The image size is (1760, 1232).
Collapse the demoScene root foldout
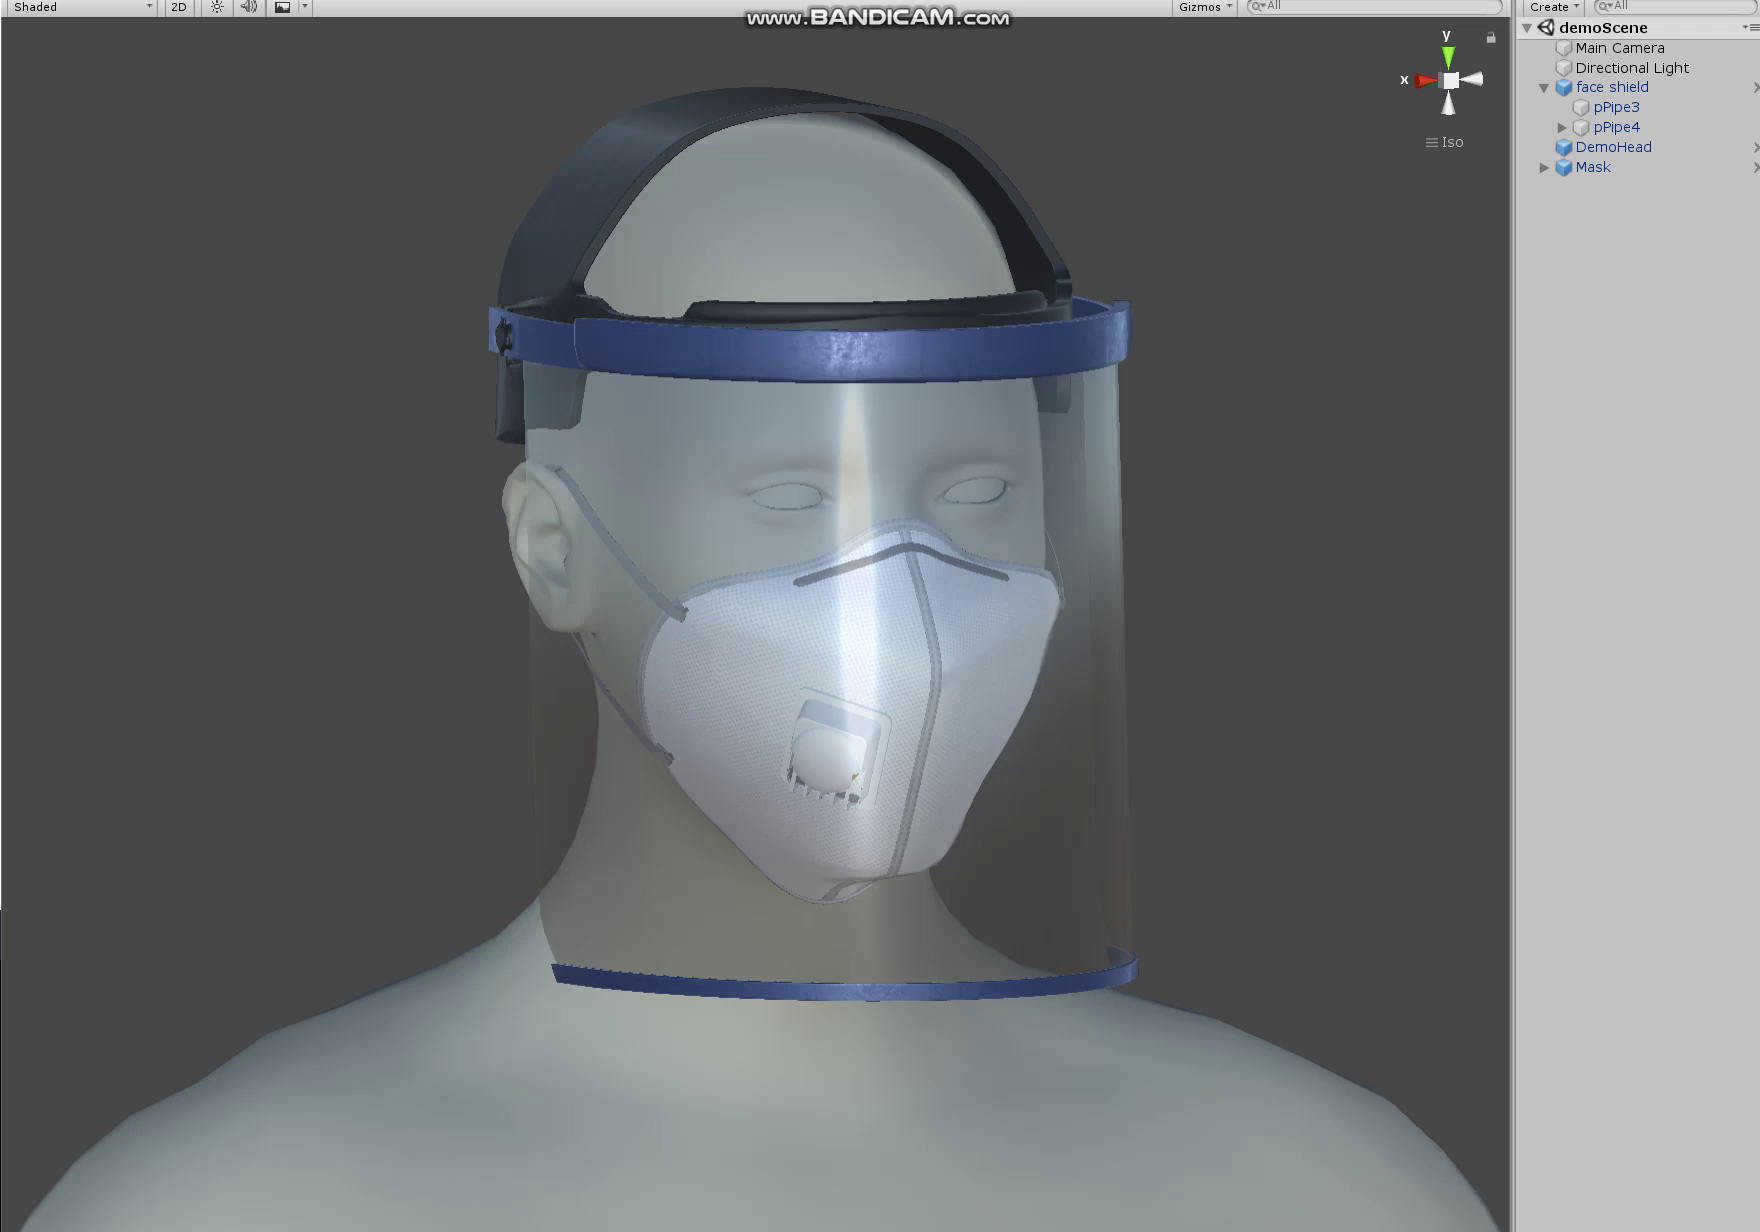(x=1527, y=28)
